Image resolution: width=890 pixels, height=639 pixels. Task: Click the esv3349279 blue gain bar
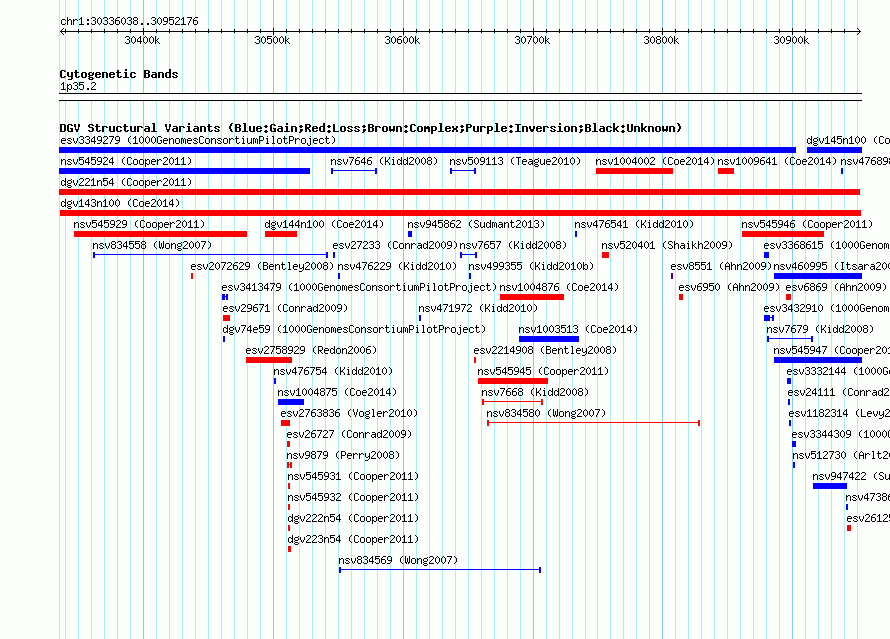click(x=427, y=150)
